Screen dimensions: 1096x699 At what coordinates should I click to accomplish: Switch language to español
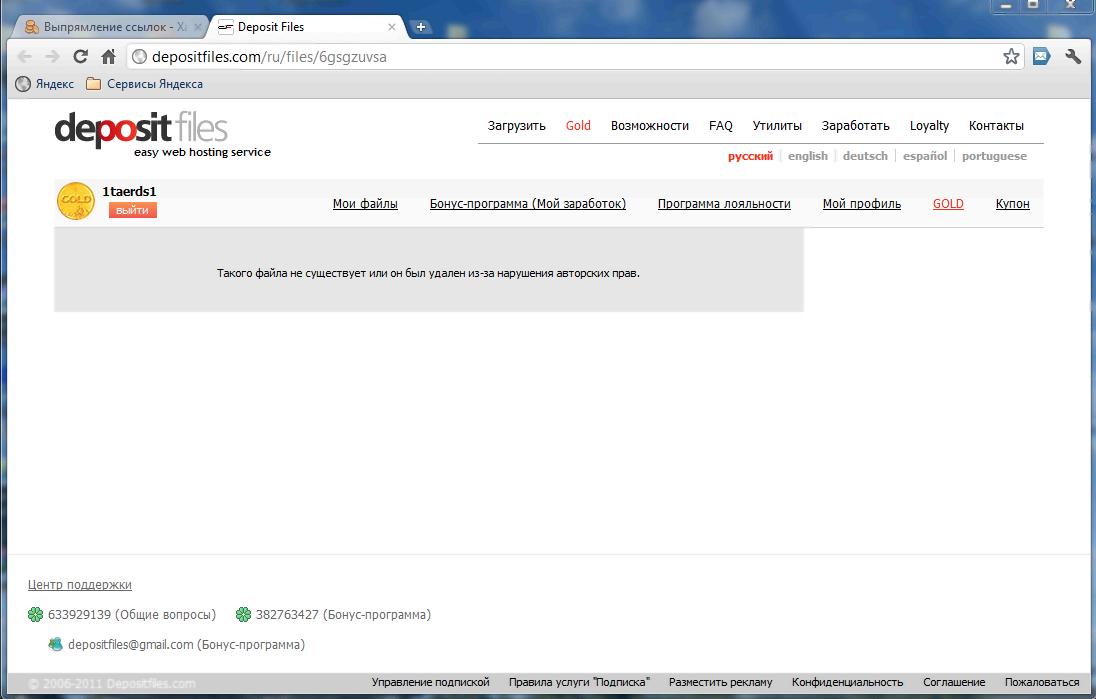pos(925,156)
